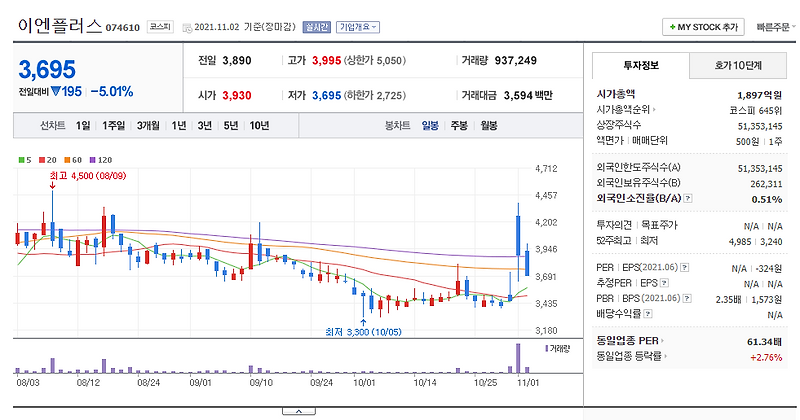The width and height of the screenshot is (800, 420).
Task: Open the 기업개요 dropdown
Action: click(x=358, y=27)
